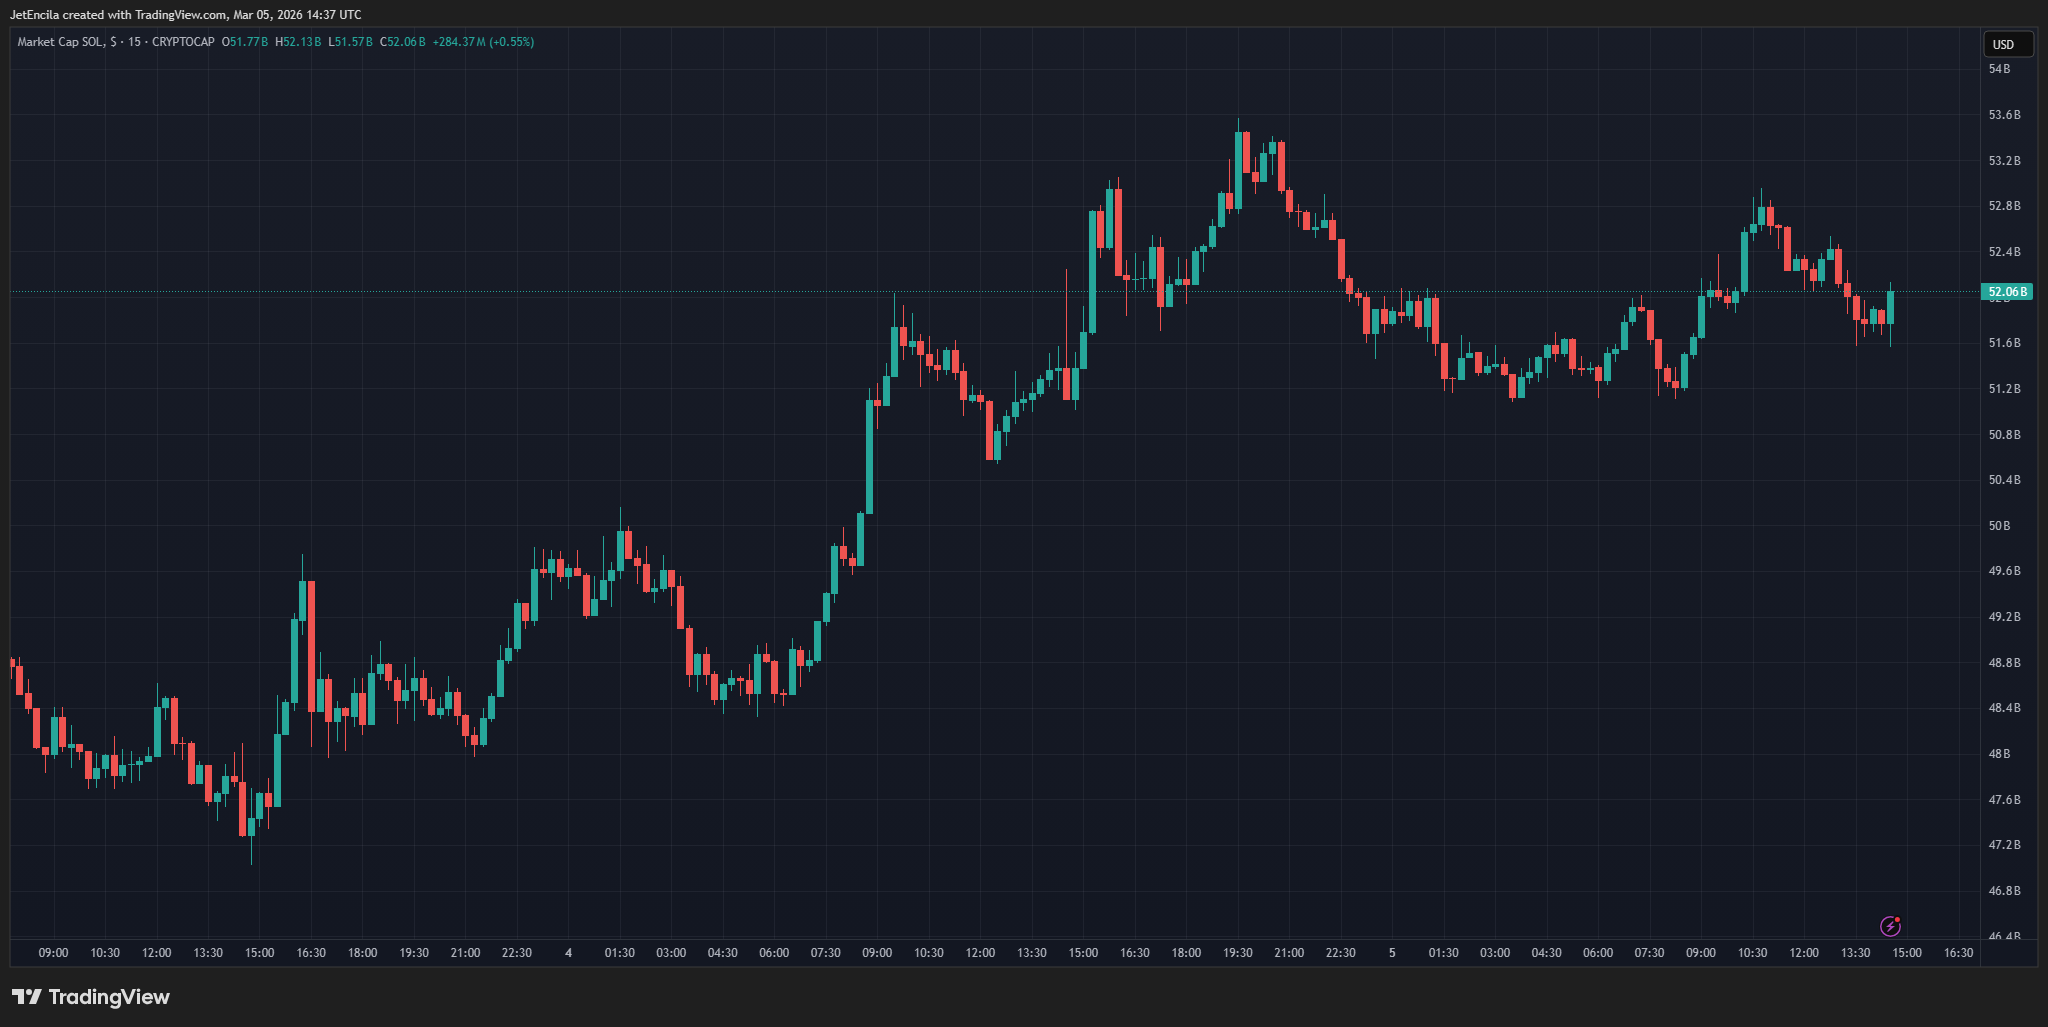
Task: Click the CRYPTOCAP exchange label
Action: [183, 41]
